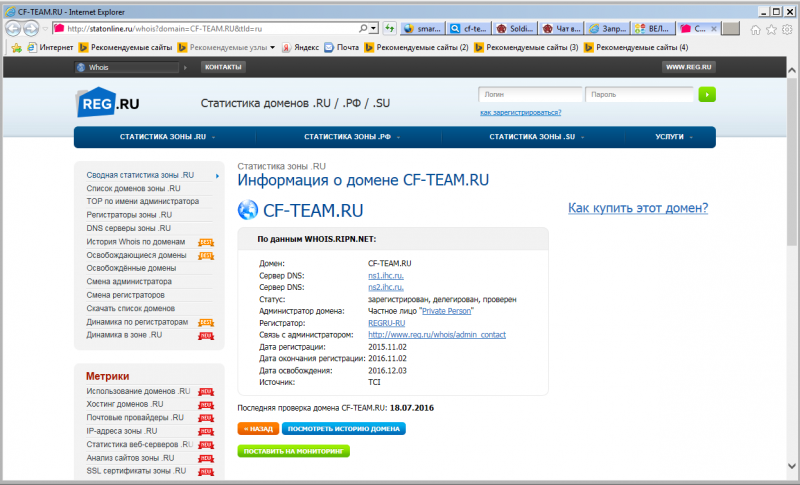Click the Пароль input field
The image size is (800, 485).
coord(639,94)
